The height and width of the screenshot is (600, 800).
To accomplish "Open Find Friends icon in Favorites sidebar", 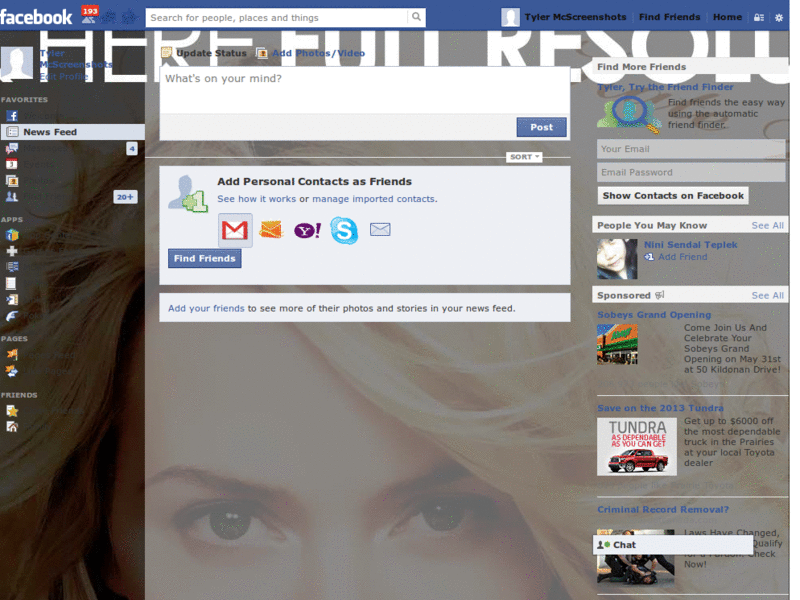I will (x=12, y=196).
